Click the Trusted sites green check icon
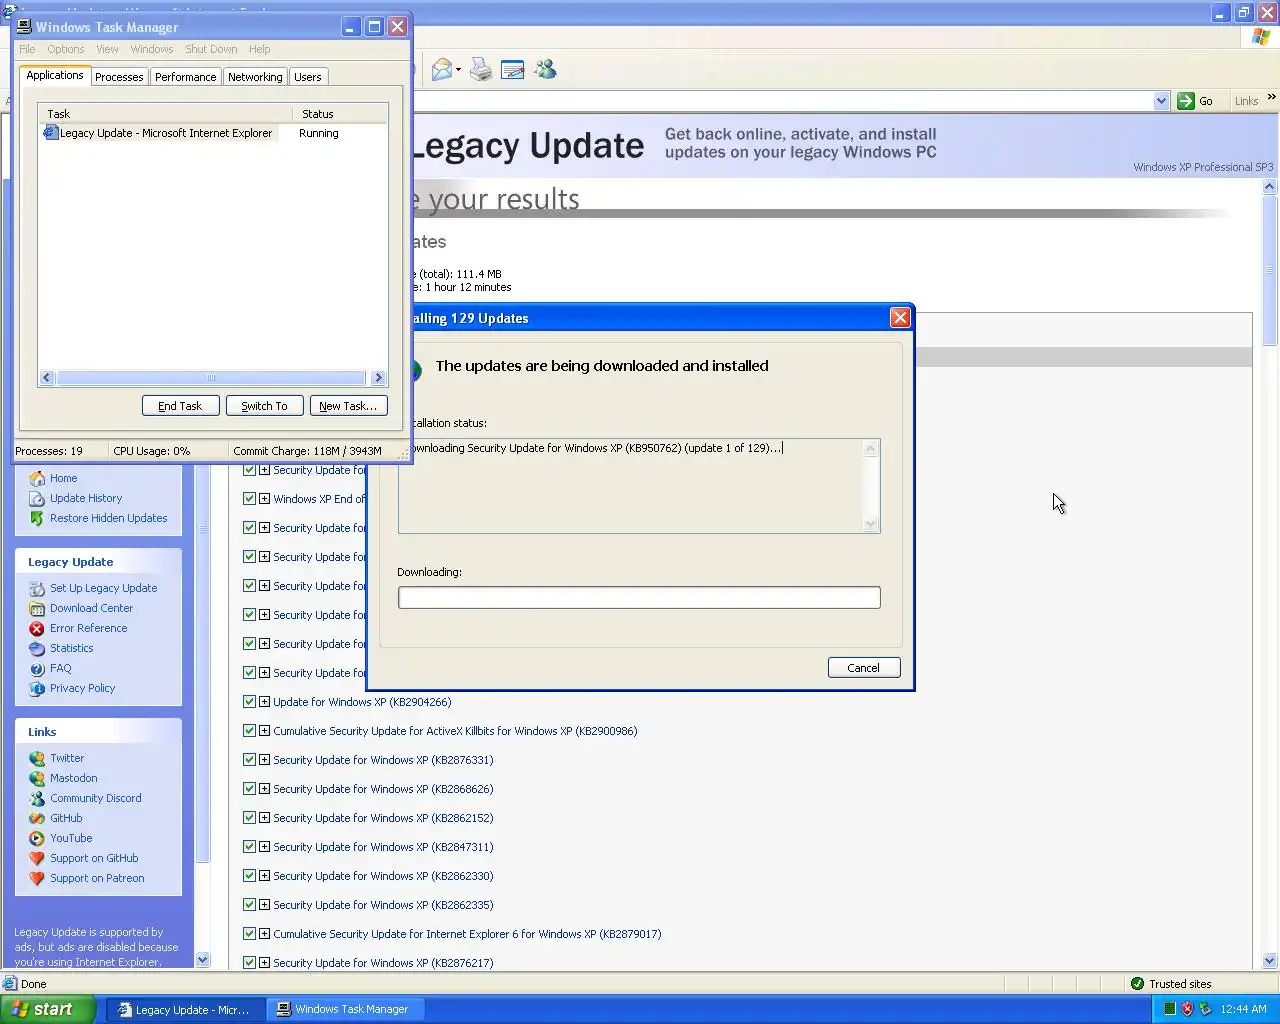This screenshot has height=1024, width=1280. click(x=1137, y=984)
